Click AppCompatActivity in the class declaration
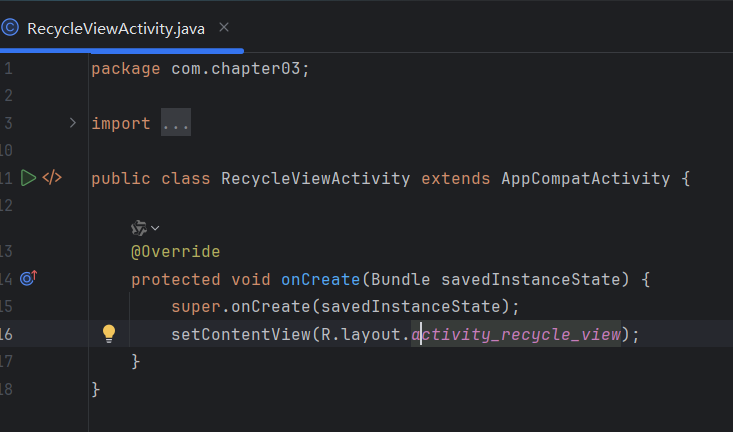The width and height of the screenshot is (733, 432). (586, 178)
